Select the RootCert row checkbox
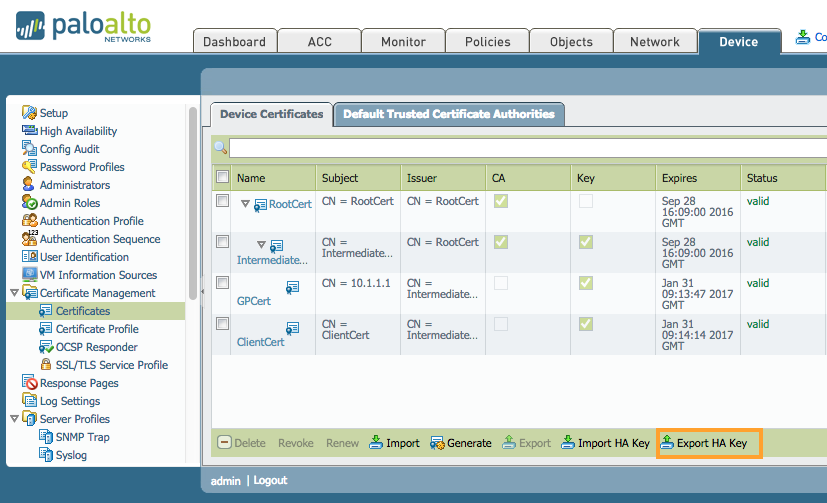Image resolution: width=827 pixels, height=503 pixels. click(223, 201)
